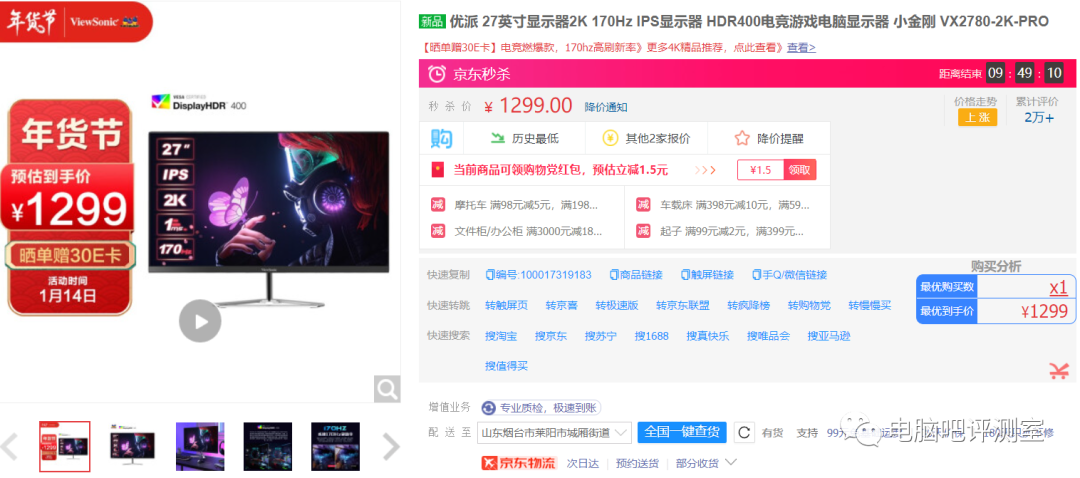
Task: Open 降价通知 price drop notice
Action: pyautogui.click(x=606, y=107)
